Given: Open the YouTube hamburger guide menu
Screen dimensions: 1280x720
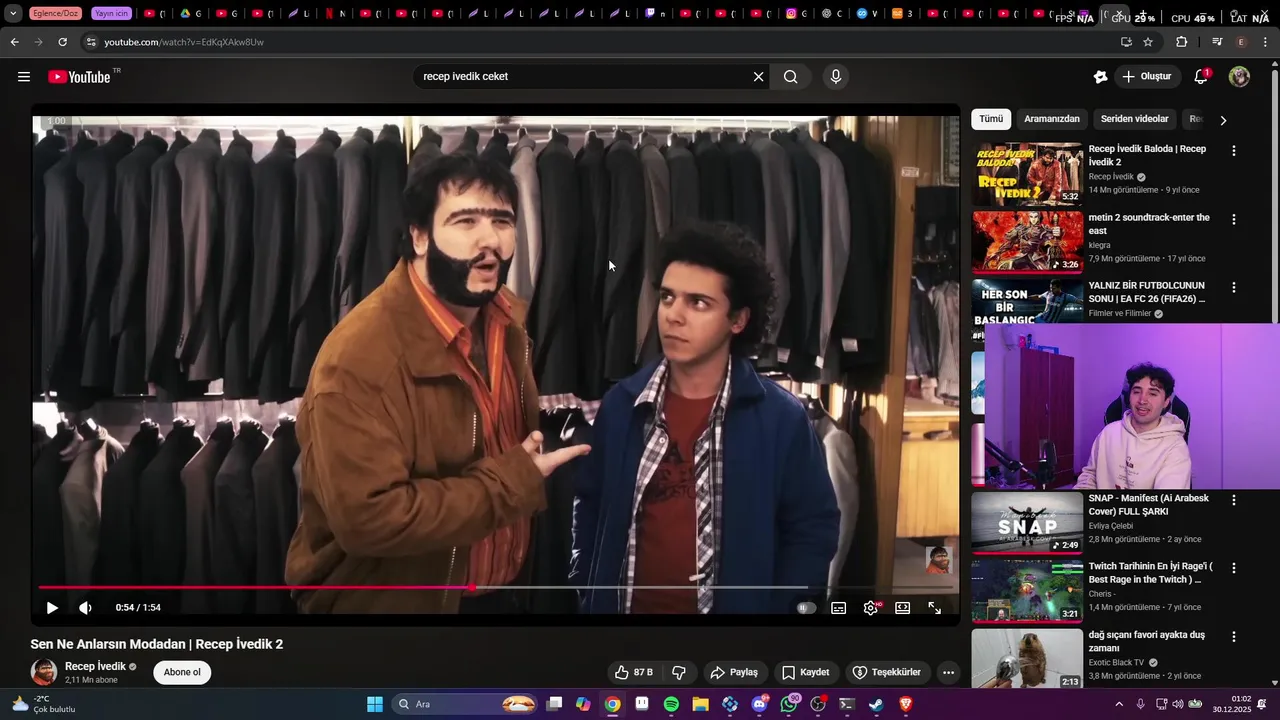Looking at the screenshot, I should [24, 77].
